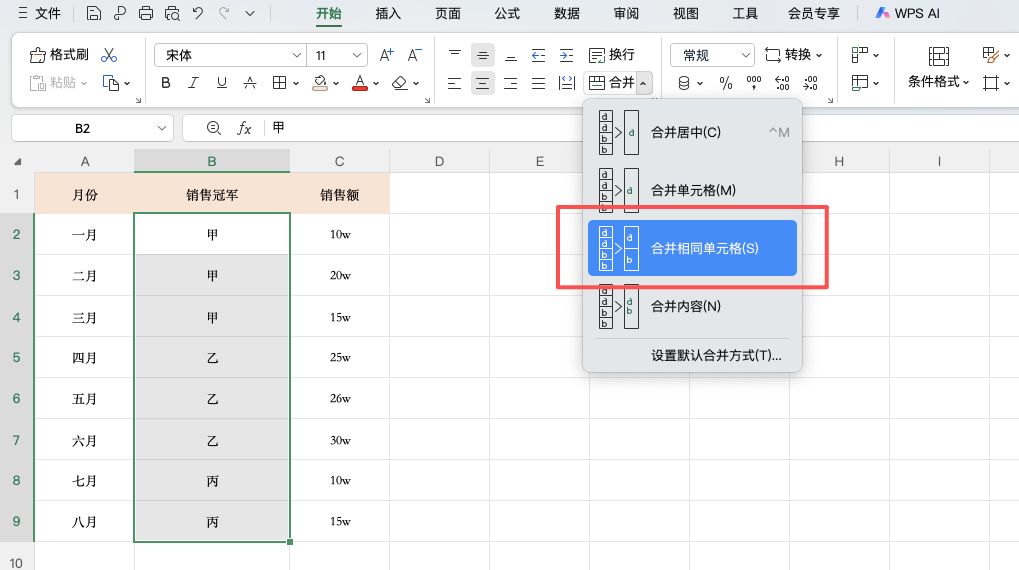Switch to the 插入 ribbon tab
Viewport: 1019px width, 570px height.
pos(388,13)
